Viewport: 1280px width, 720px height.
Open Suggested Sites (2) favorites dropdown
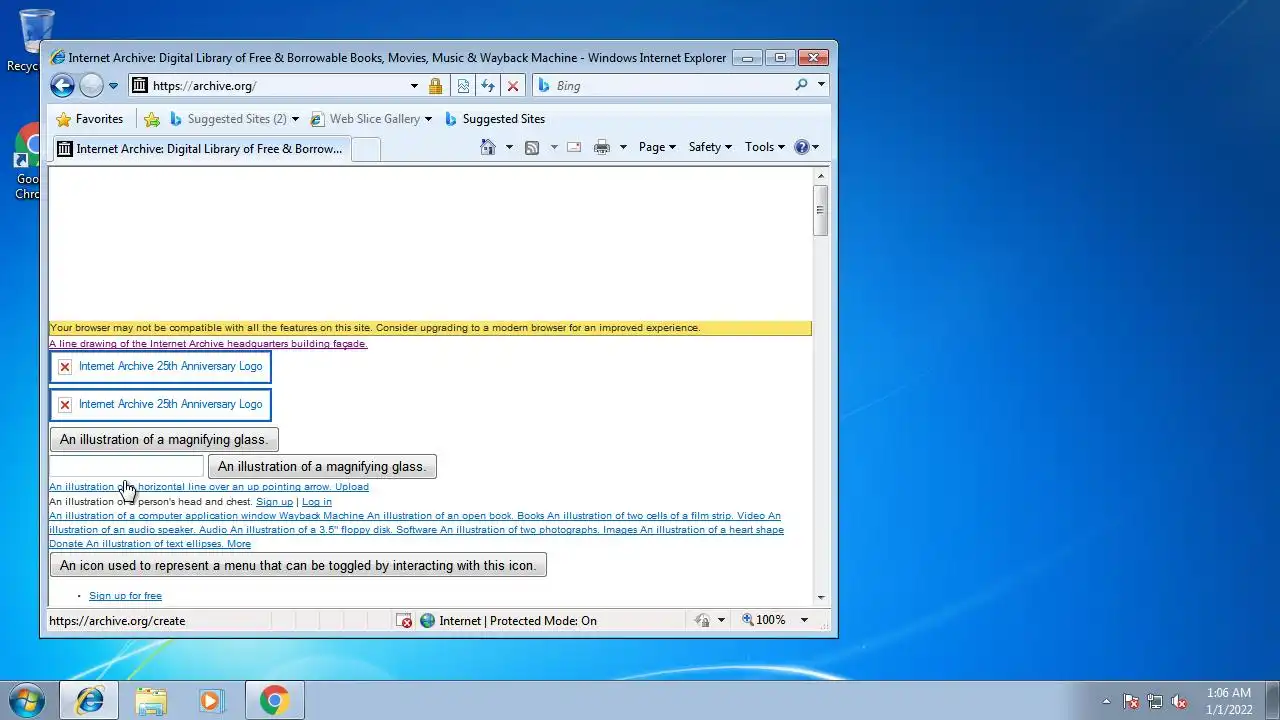[235, 119]
